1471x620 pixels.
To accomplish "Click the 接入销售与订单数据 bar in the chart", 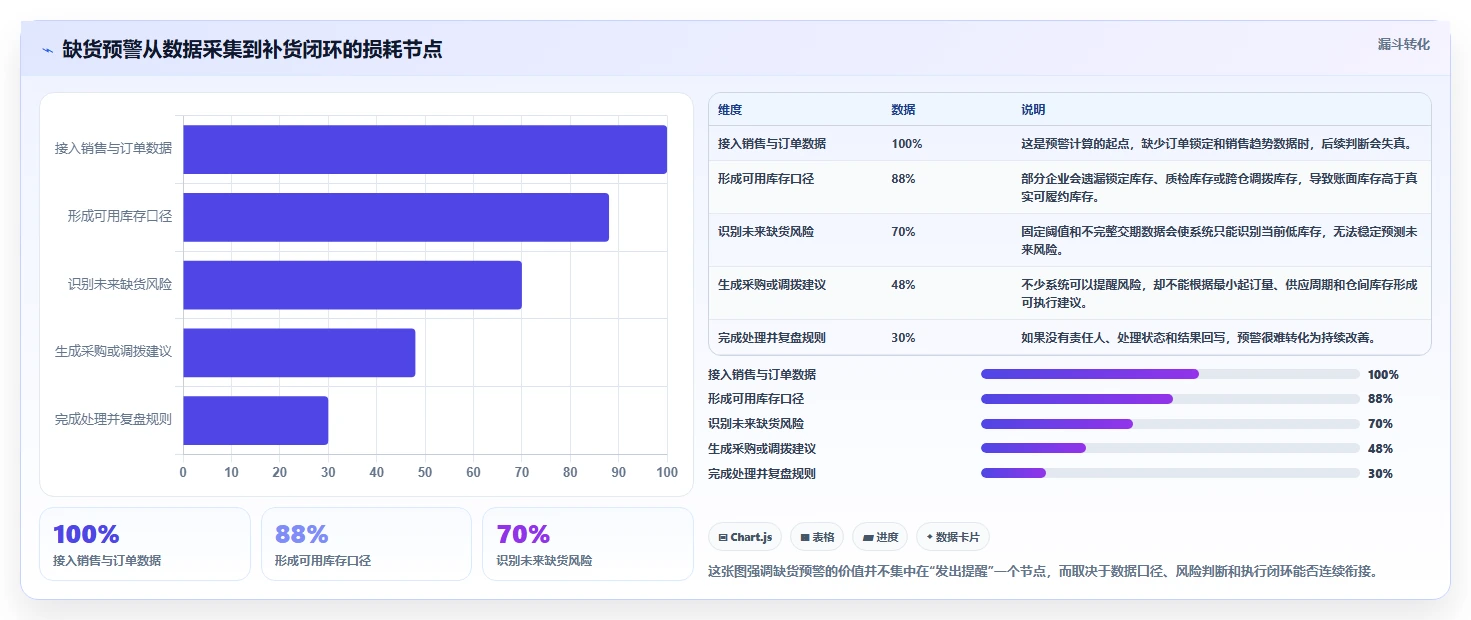I will coord(425,149).
